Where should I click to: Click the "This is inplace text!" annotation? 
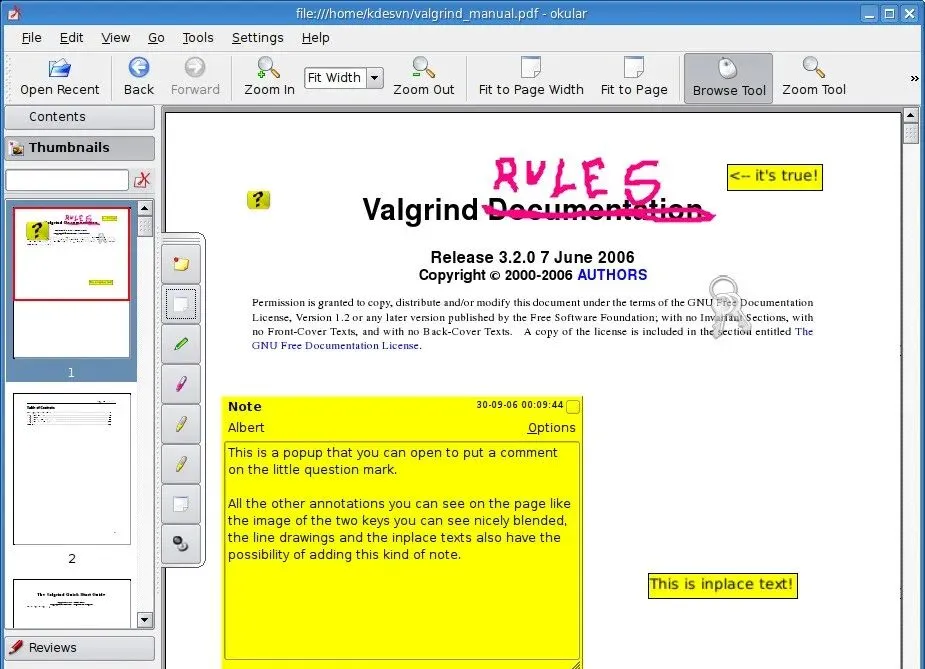(x=723, y=585)
